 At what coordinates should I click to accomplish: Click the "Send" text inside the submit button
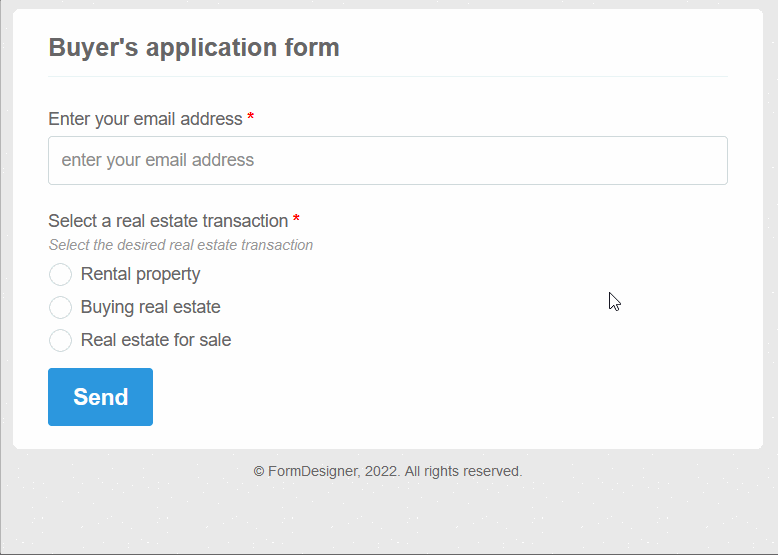[100, 397]
